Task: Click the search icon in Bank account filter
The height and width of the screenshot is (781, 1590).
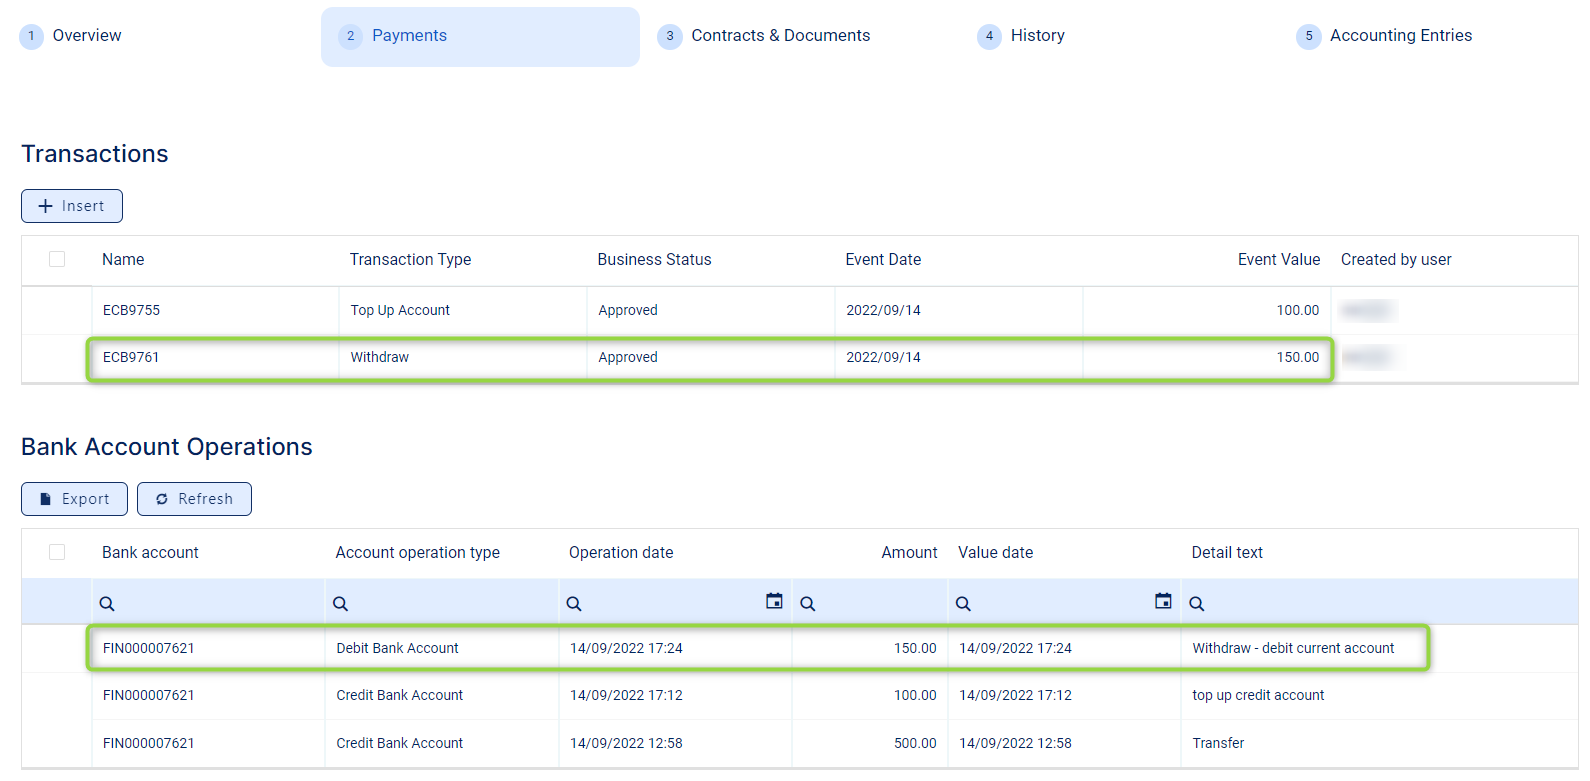Action: [x=107, y=604]
